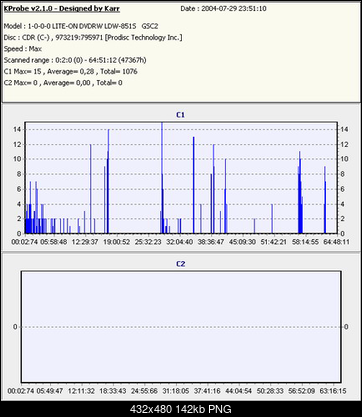Click the right y-axis value 12 in C1
Screen dimensions: 362x417
[x=344, y=144]
